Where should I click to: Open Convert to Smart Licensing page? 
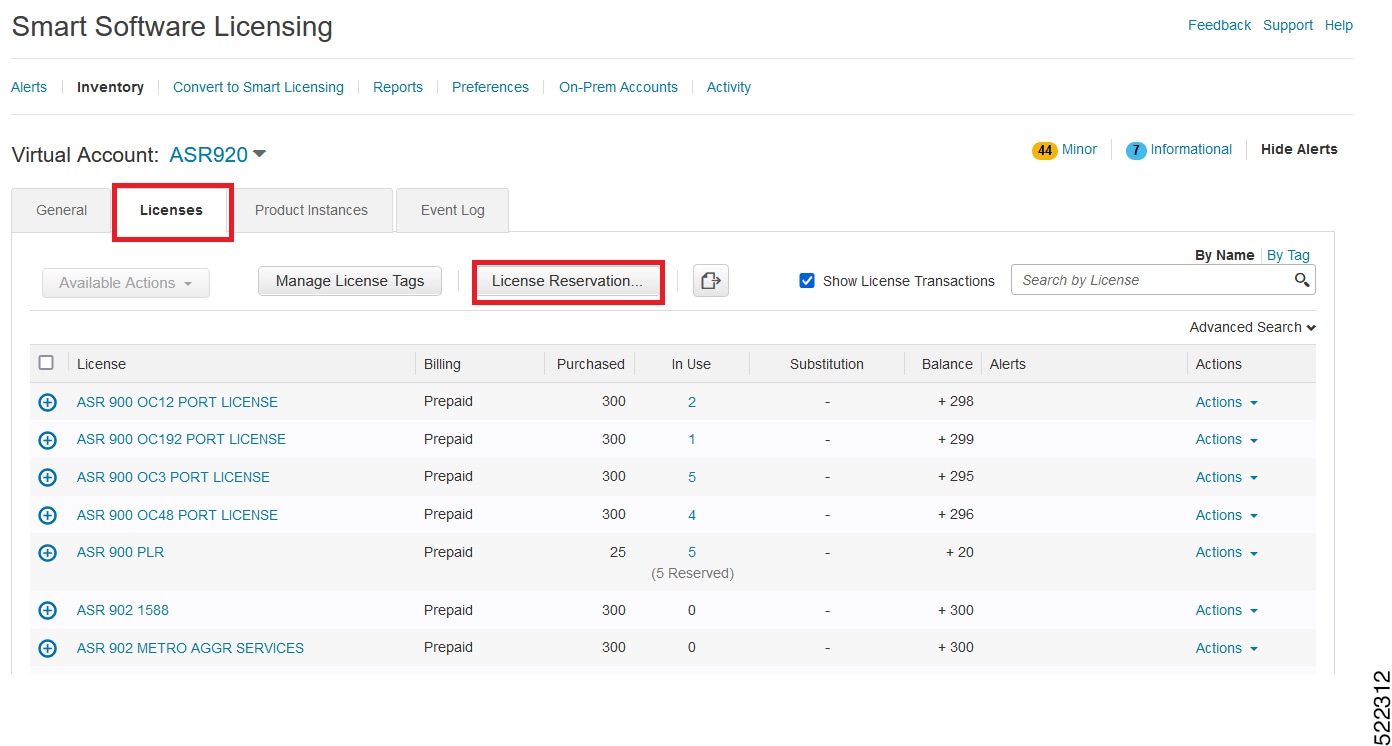pos(258,87)
